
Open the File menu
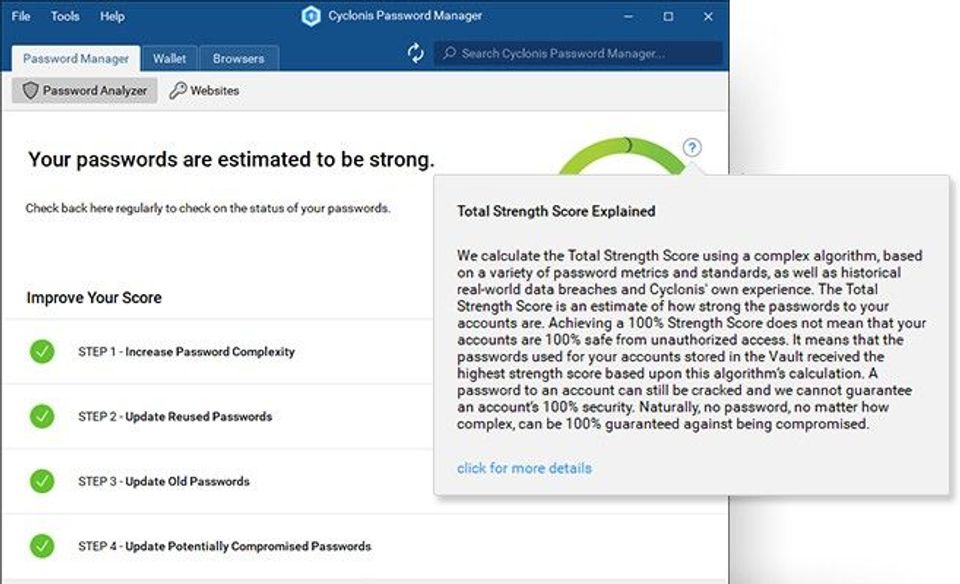21,16
